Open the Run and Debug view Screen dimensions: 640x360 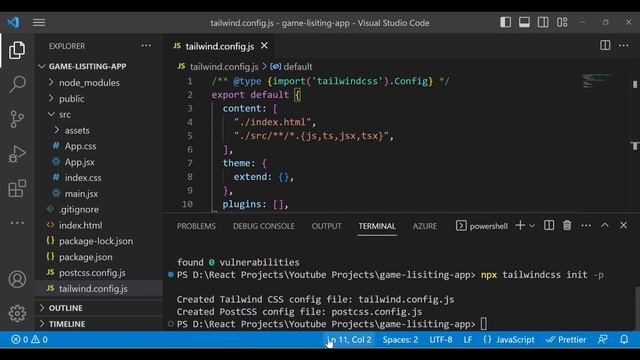pos(17,154)
